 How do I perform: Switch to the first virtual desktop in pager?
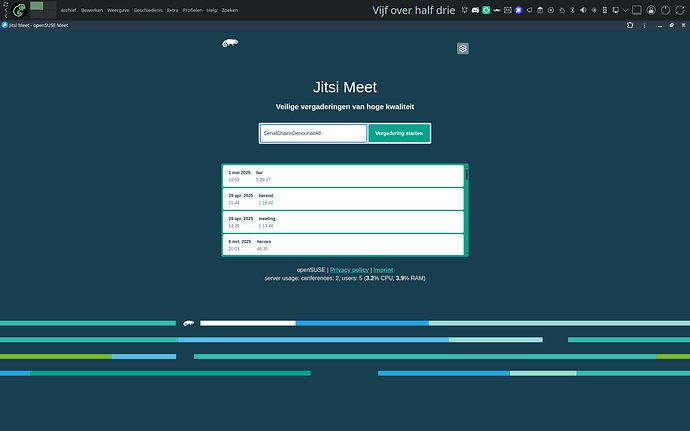37,6
